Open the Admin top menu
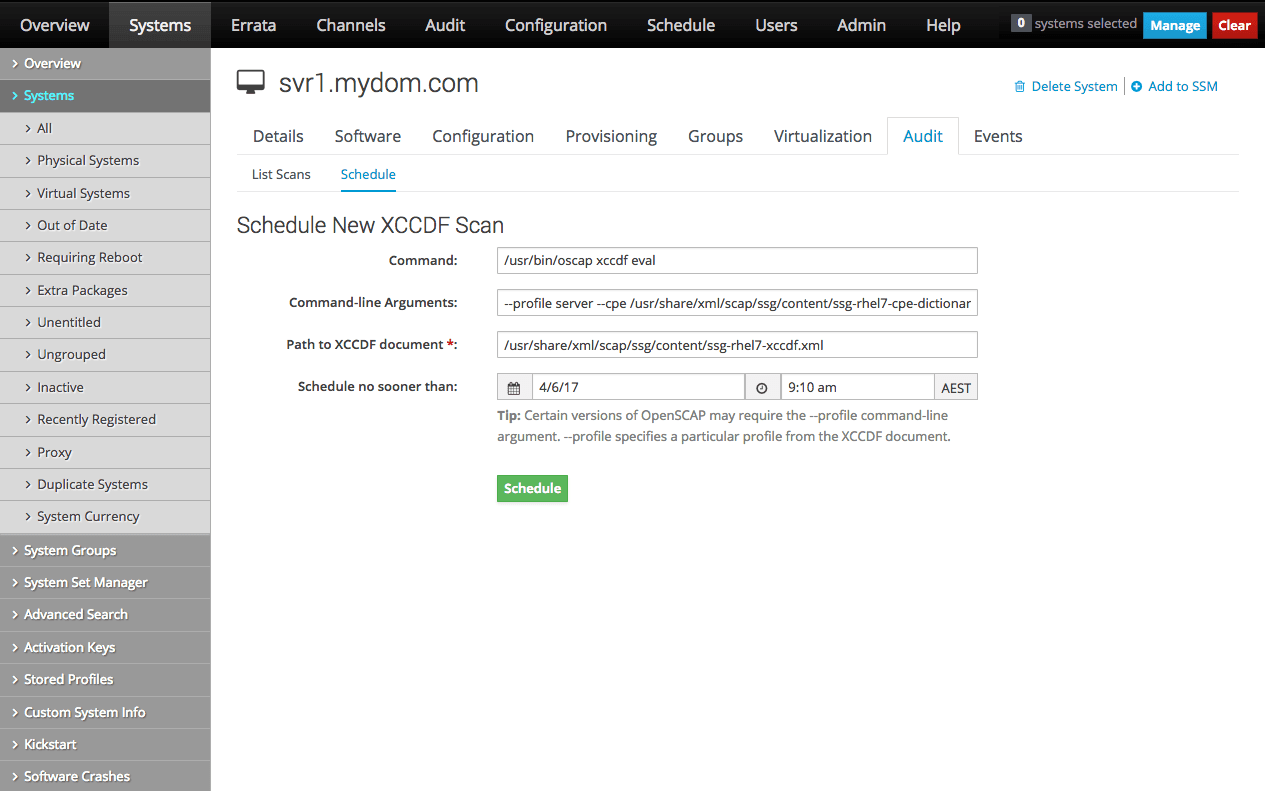Image resolution: width=1265 pixels, height=791 pixels. (862, 25)
